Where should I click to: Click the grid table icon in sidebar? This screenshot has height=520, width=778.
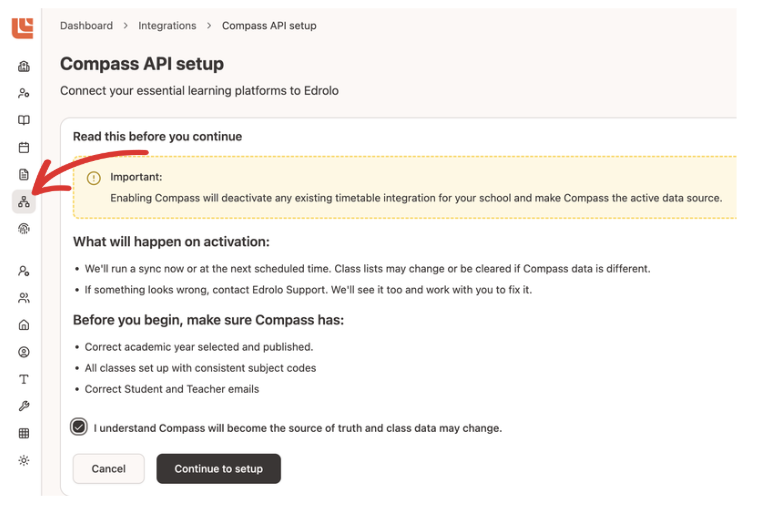pos(24,433)
